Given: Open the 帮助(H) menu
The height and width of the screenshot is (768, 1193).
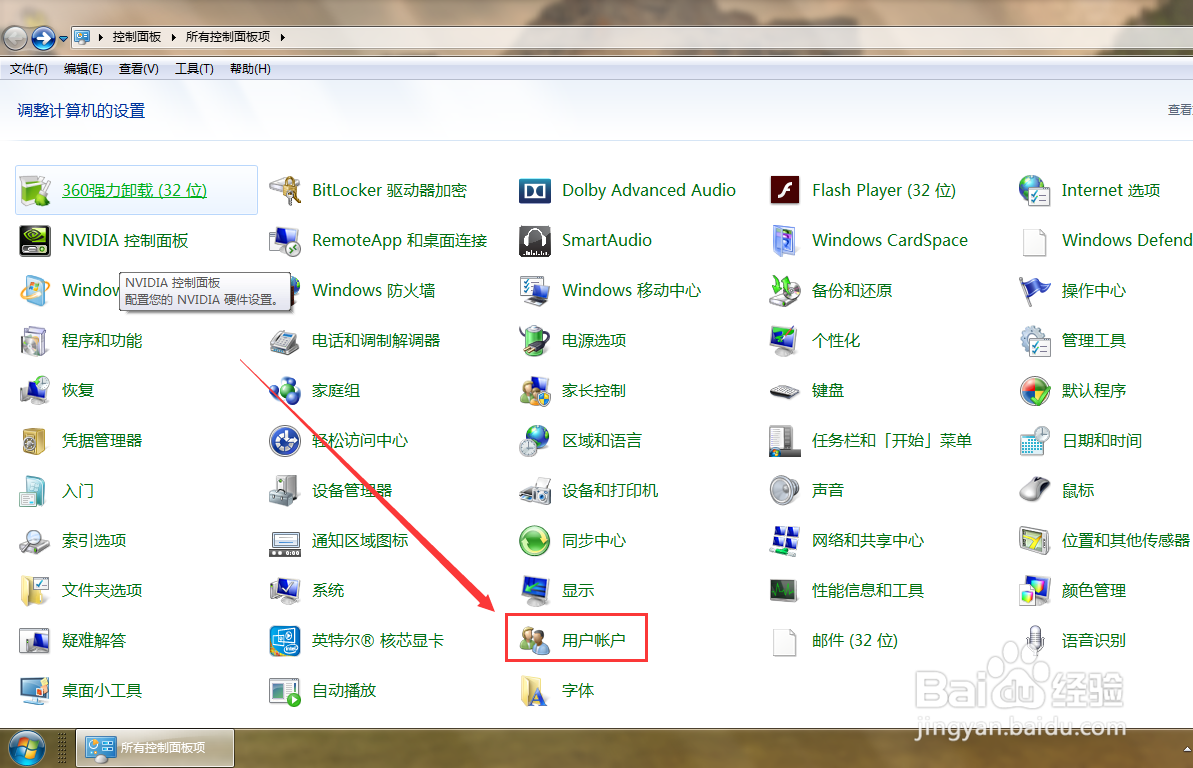Looking at the screenshot, I should pos(250,69).
